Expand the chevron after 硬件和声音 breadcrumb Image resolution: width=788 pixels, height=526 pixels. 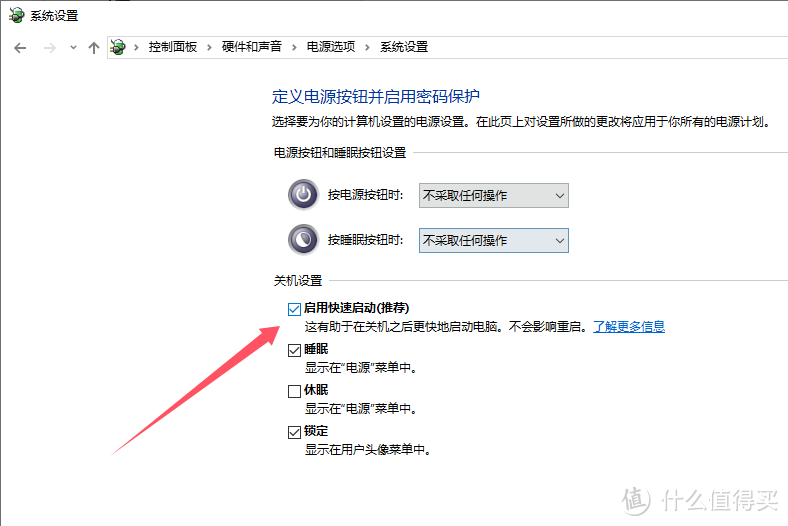point(294,48)
